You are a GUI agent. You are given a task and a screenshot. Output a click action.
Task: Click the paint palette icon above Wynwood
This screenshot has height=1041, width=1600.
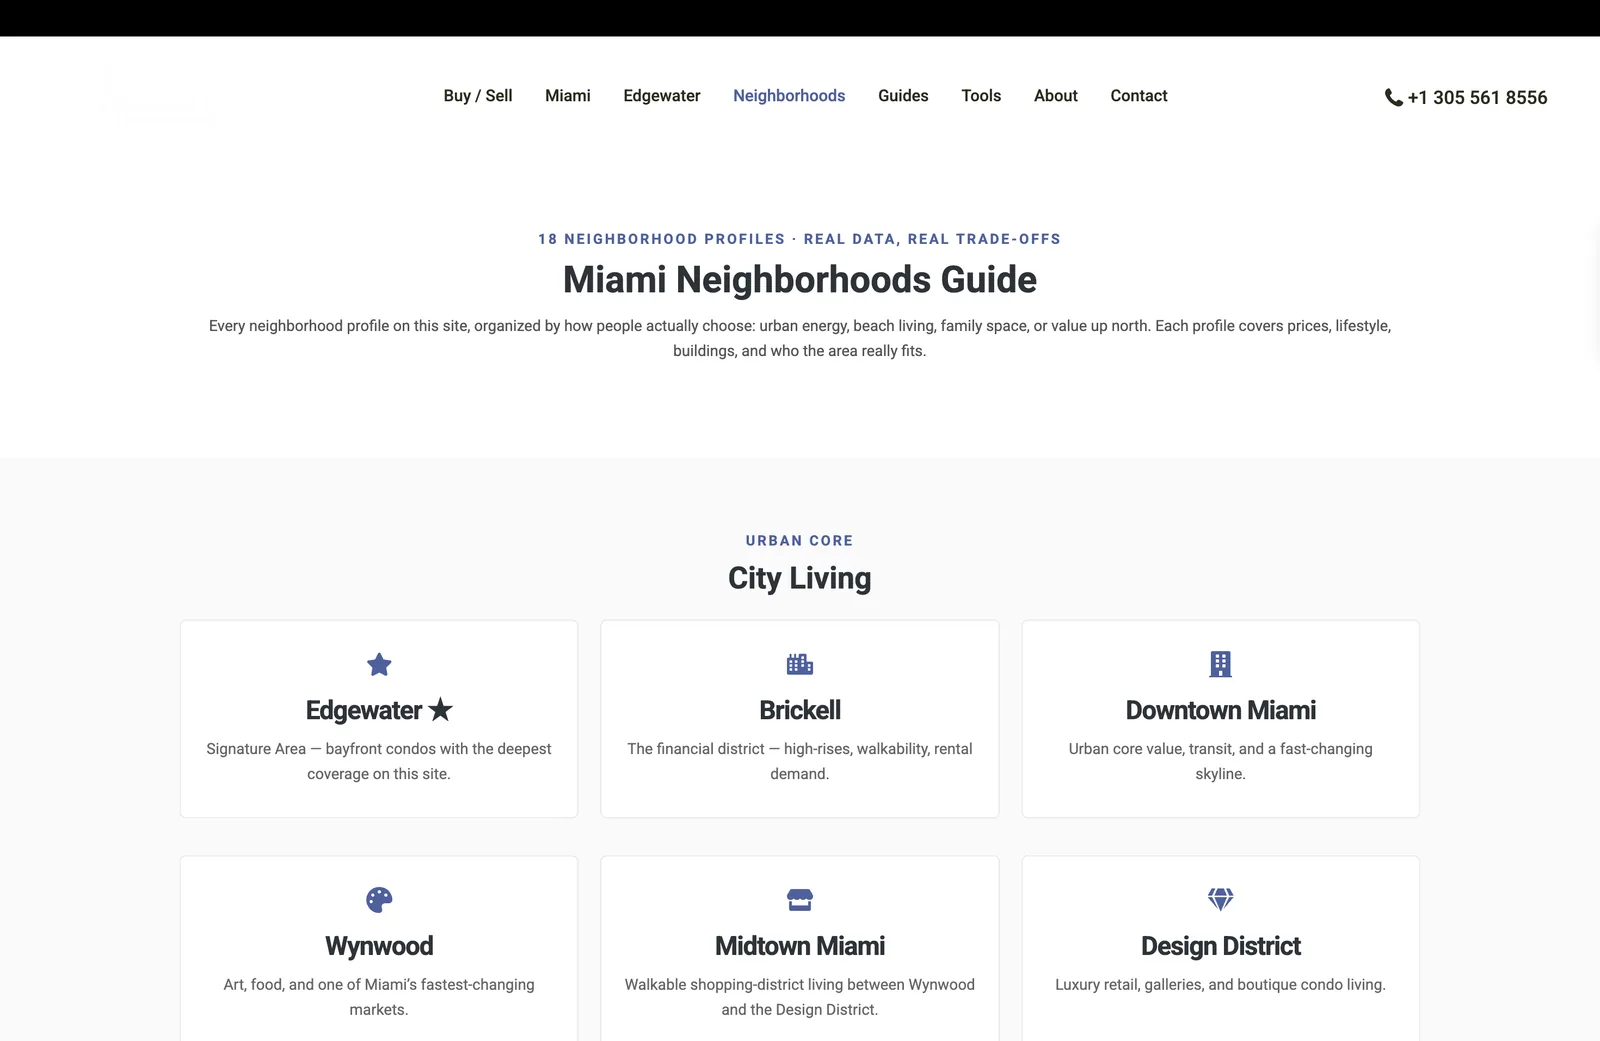pyautogui.click(x=379, y=900)
